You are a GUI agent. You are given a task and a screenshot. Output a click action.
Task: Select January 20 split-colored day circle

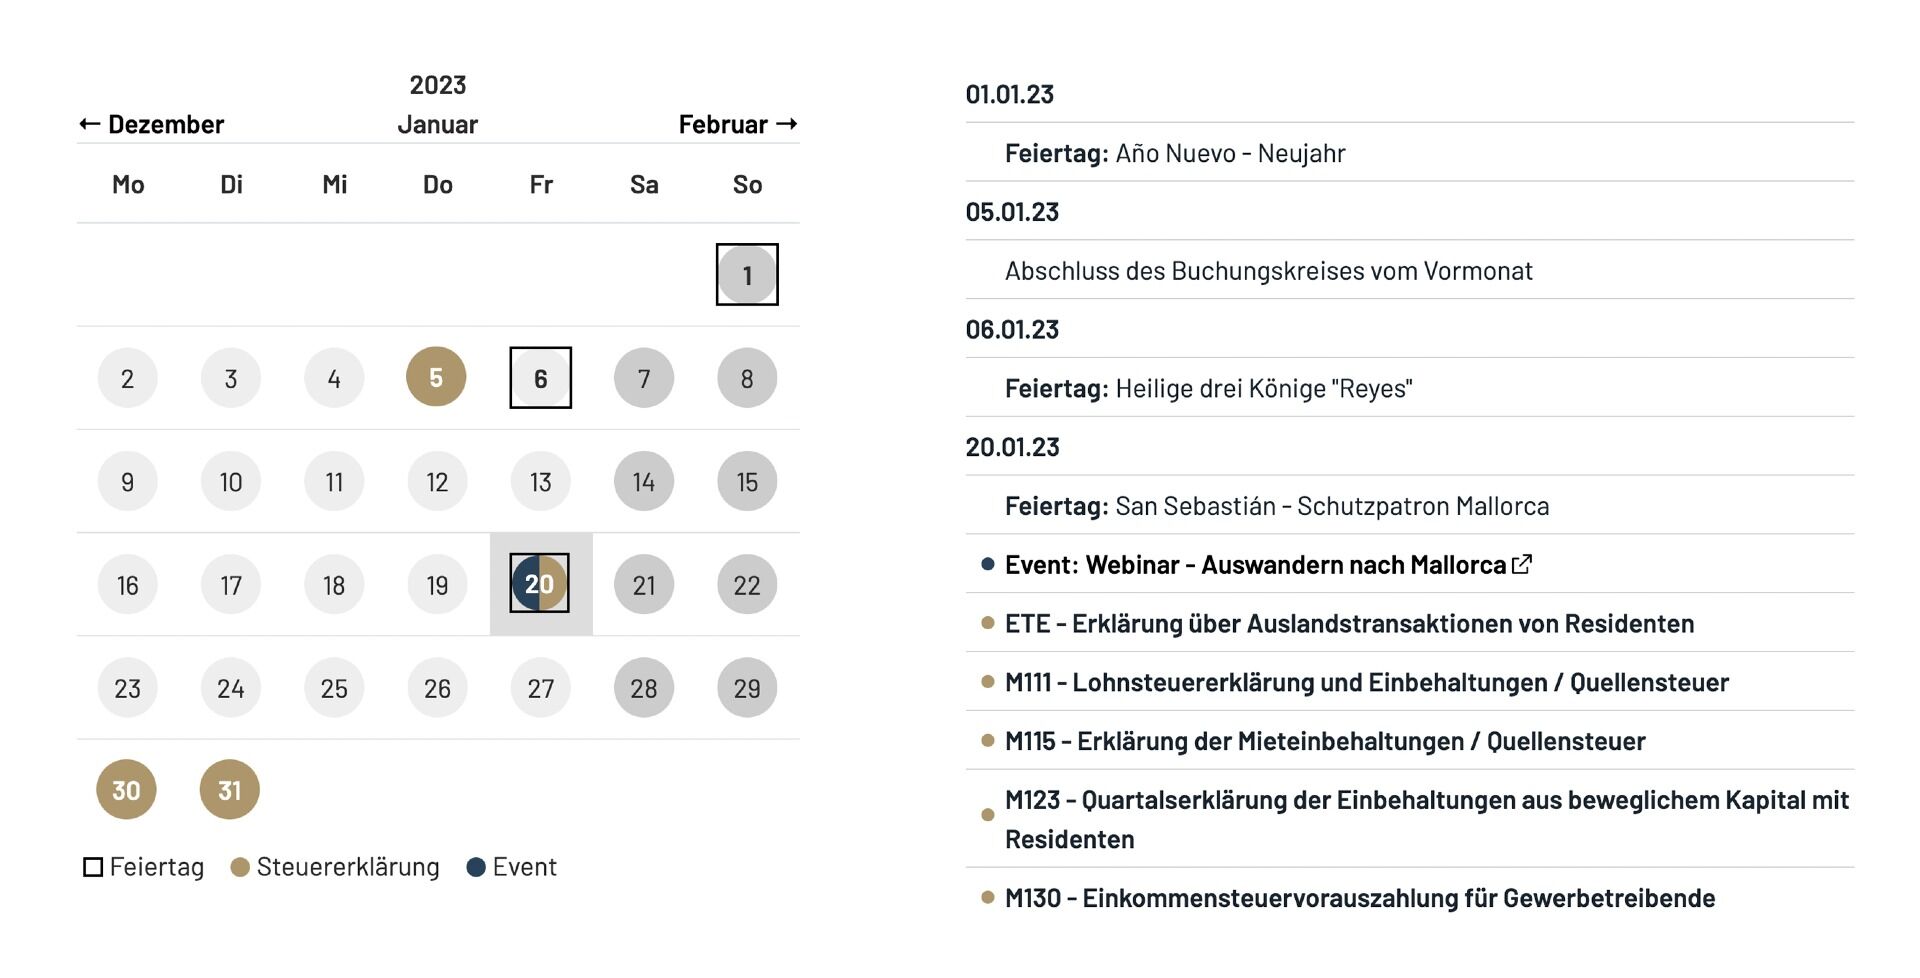click(540, 584)
